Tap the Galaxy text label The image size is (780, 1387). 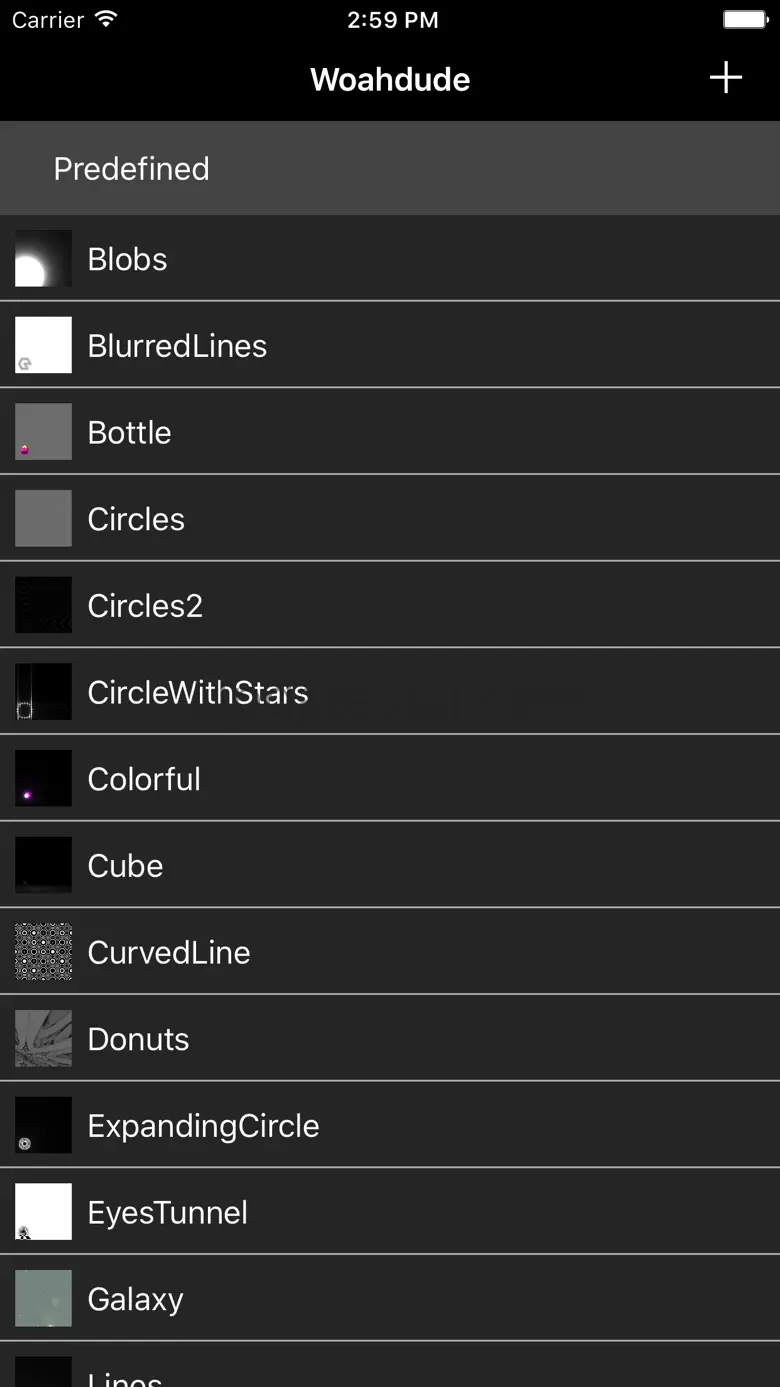click(x=135, y=1299)
